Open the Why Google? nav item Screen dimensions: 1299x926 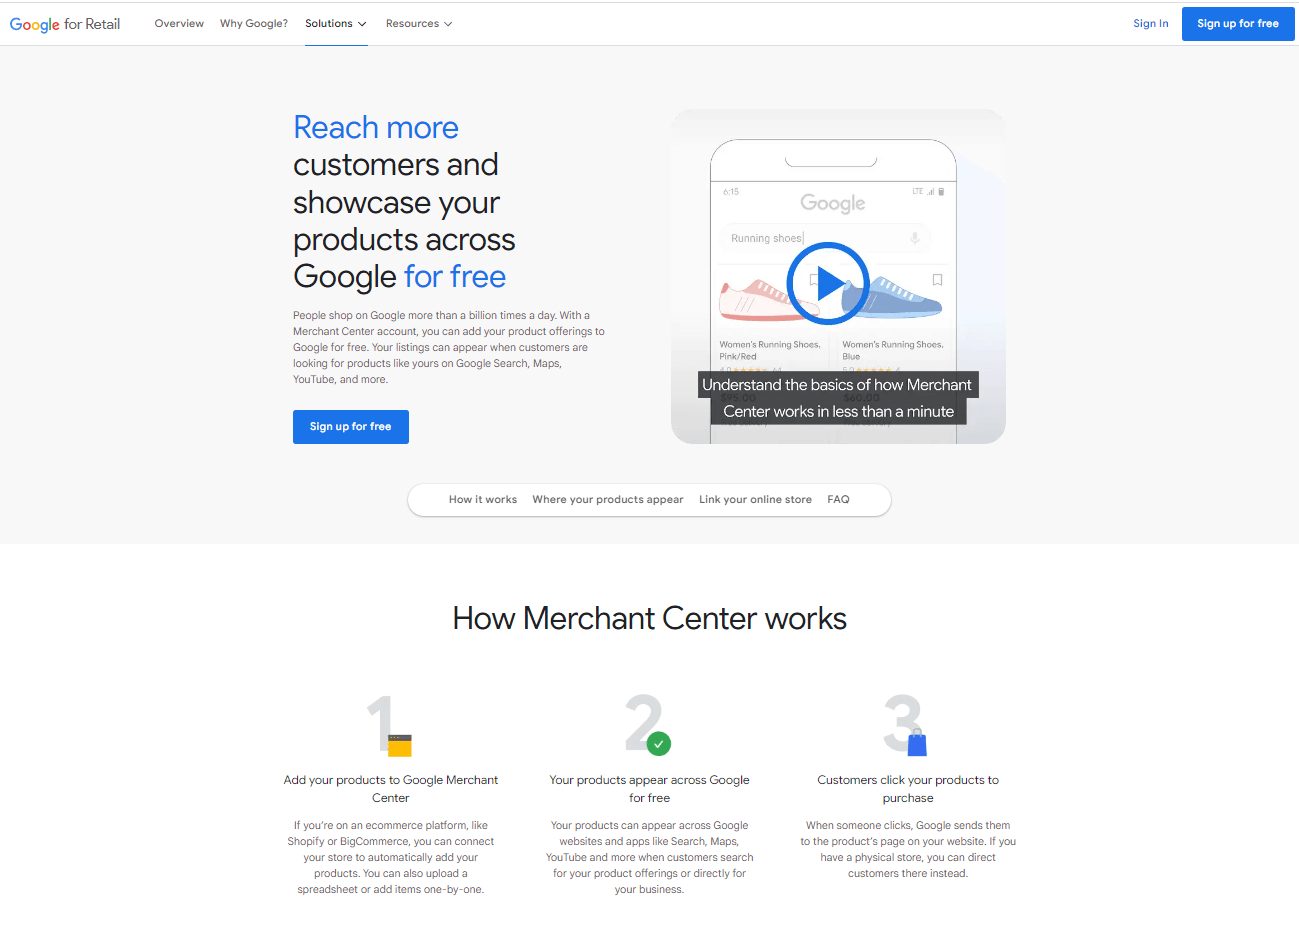[254, 24]
